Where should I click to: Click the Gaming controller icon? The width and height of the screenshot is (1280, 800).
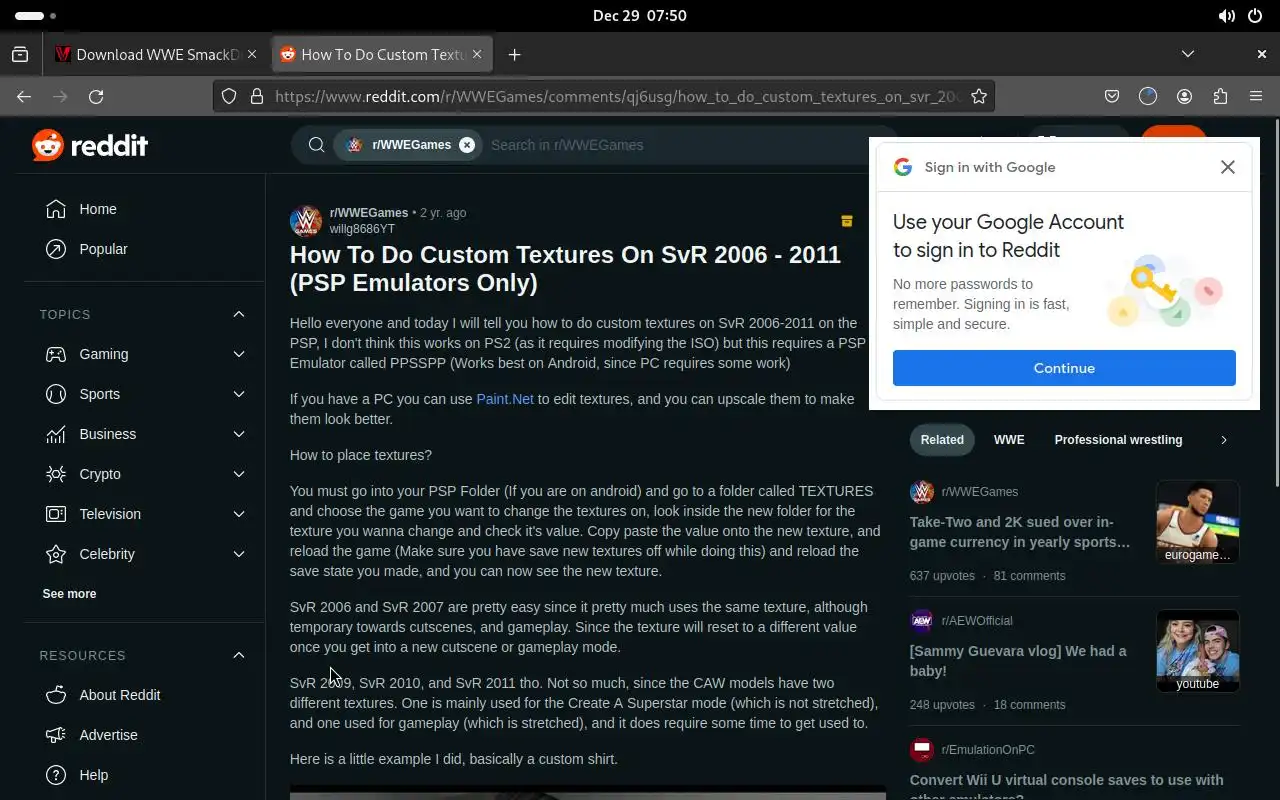[56, 354]
